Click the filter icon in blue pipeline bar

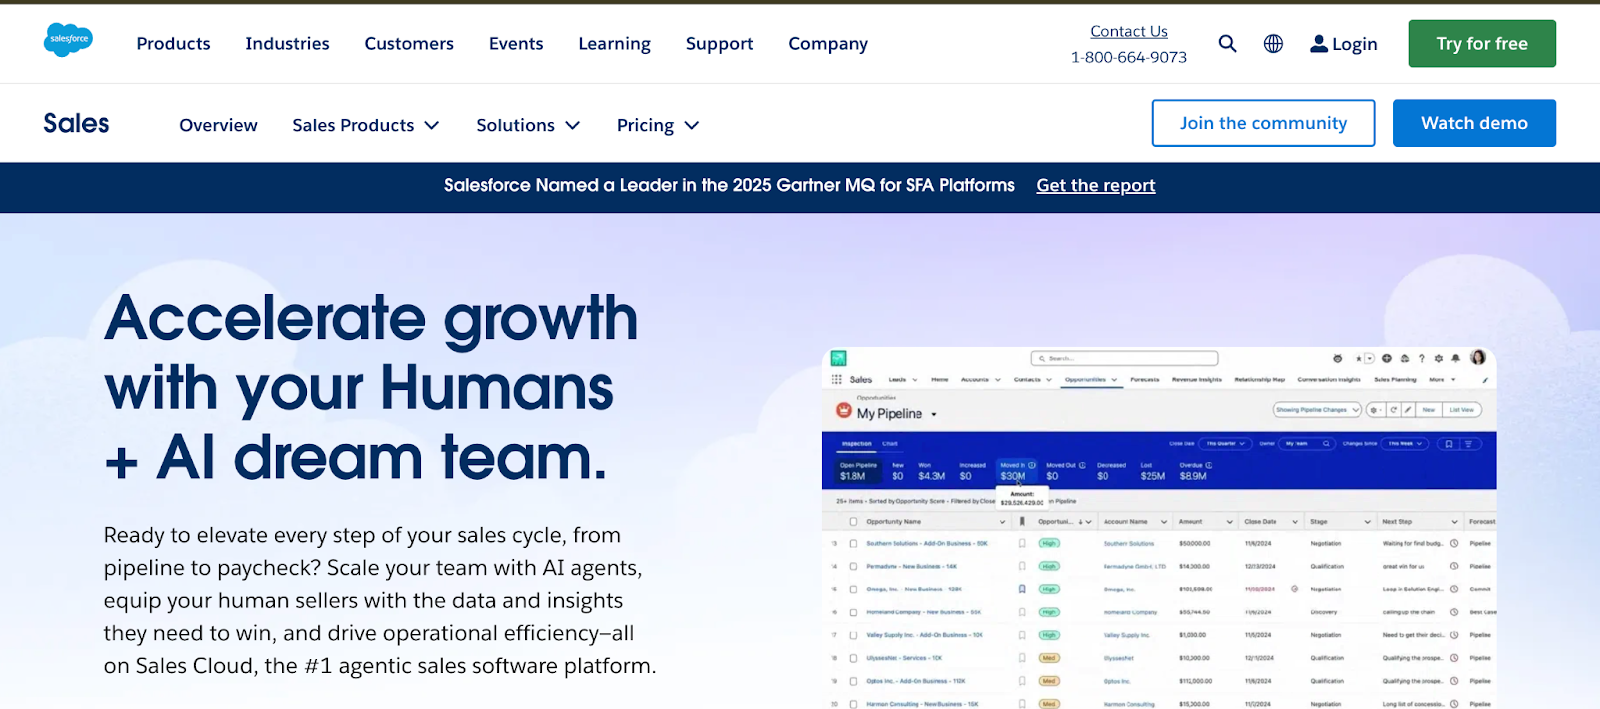(x=1468, y=444)
